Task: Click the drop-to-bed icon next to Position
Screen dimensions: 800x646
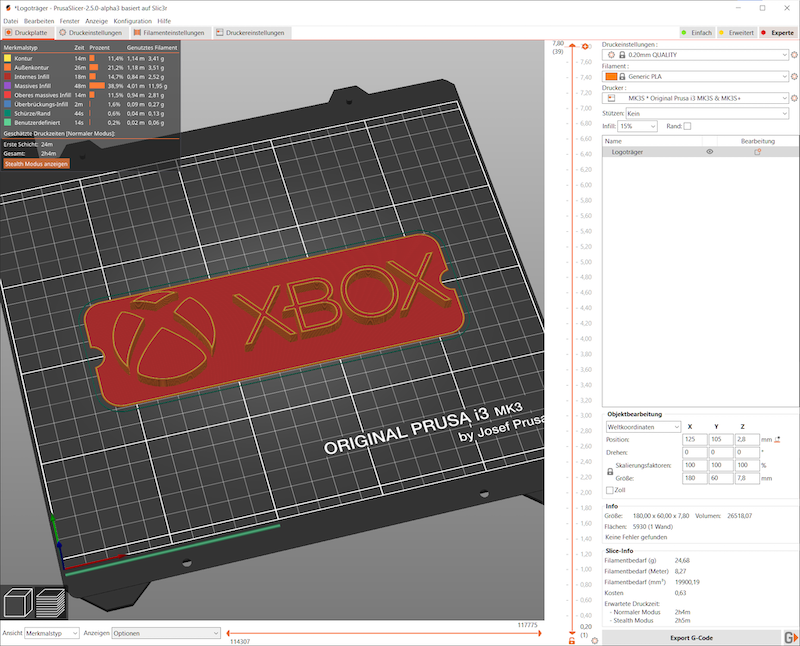Action: (778, 438)
